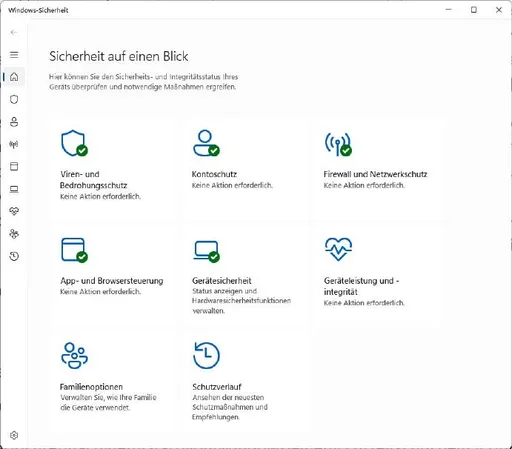This screenshot has height=449, width=512.
Task: Open device health via sidebar heart icon
Action: [x=14, y=211]
